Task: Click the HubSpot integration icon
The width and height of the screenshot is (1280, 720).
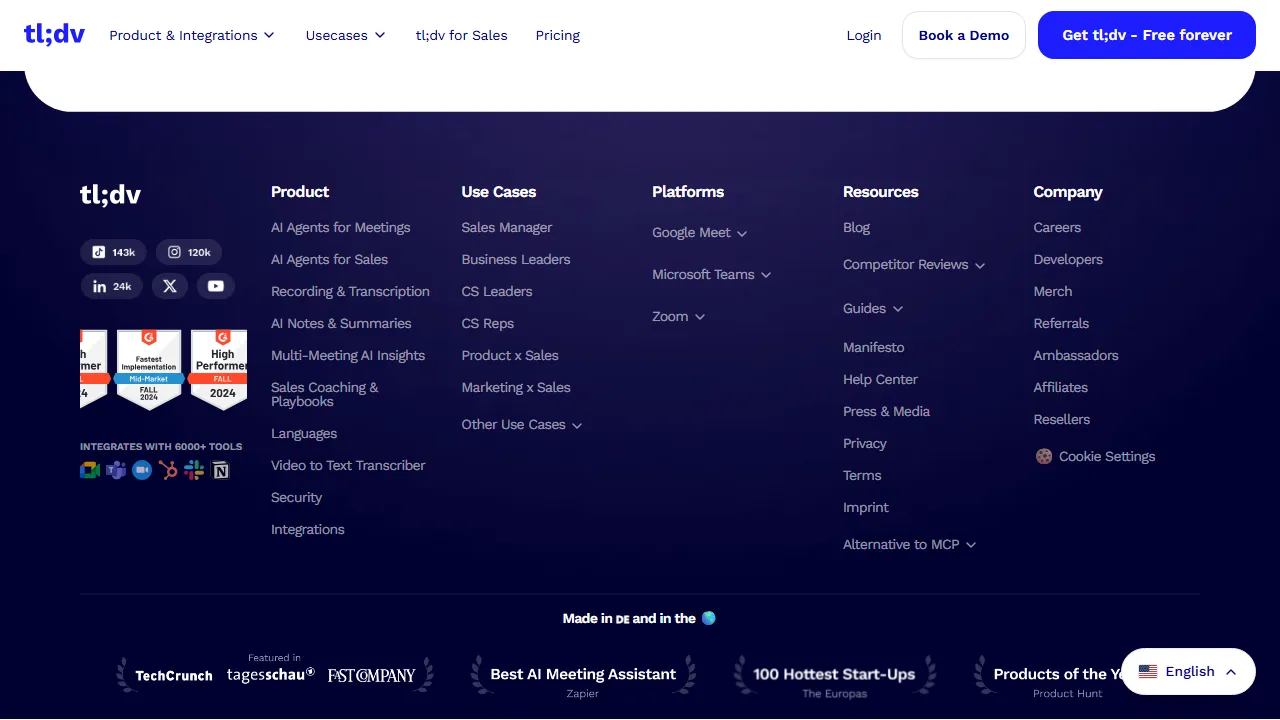Action: (x=168, y=470)
